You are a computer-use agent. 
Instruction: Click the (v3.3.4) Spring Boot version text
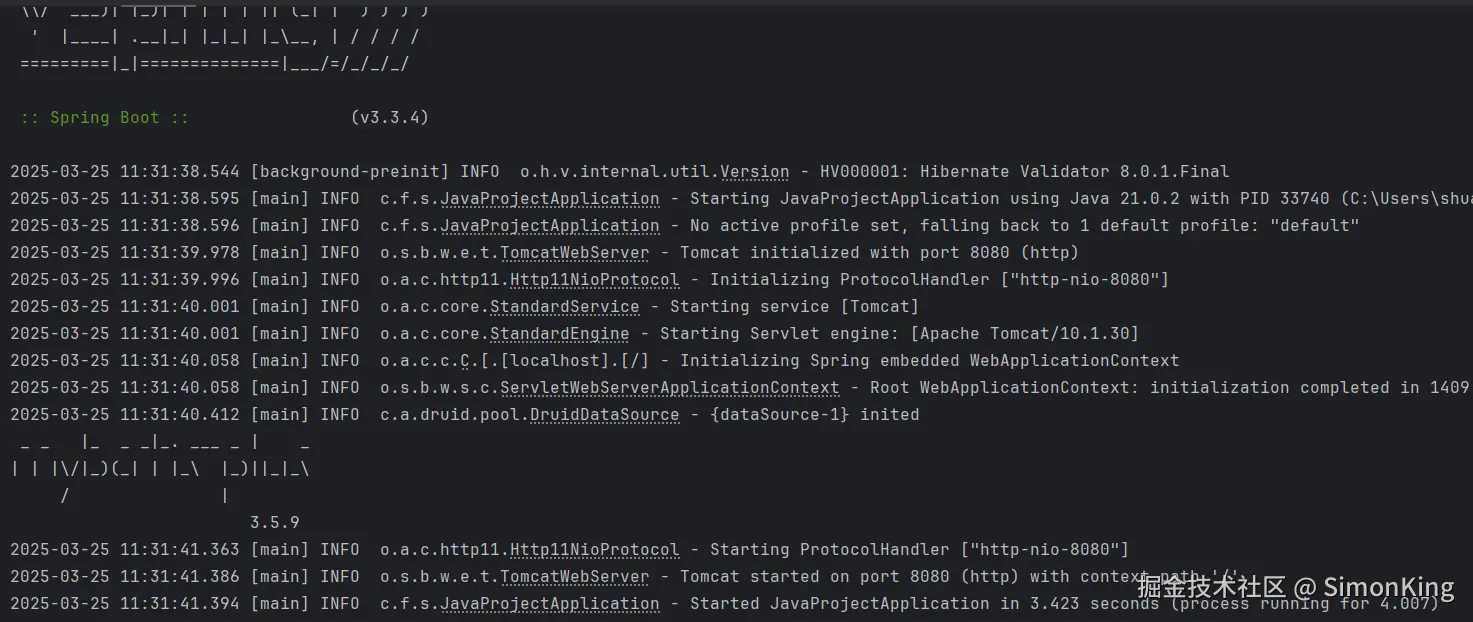[x=390, y=118]
